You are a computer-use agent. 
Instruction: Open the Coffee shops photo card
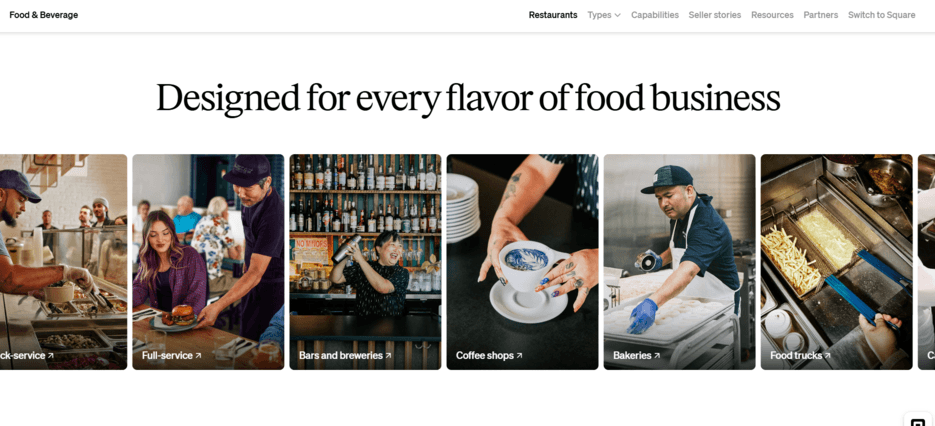coord(522,262)
